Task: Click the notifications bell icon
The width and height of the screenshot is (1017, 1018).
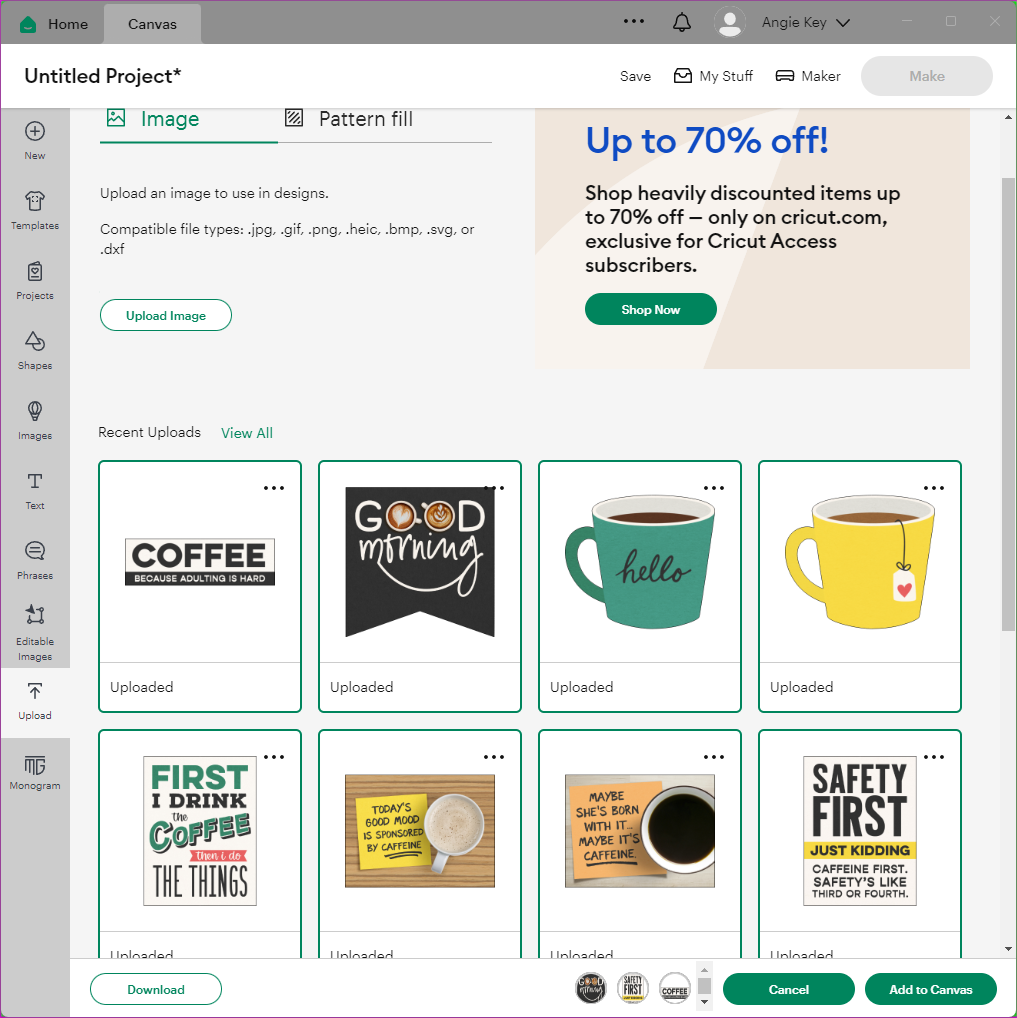Action: tap(682, 23)
